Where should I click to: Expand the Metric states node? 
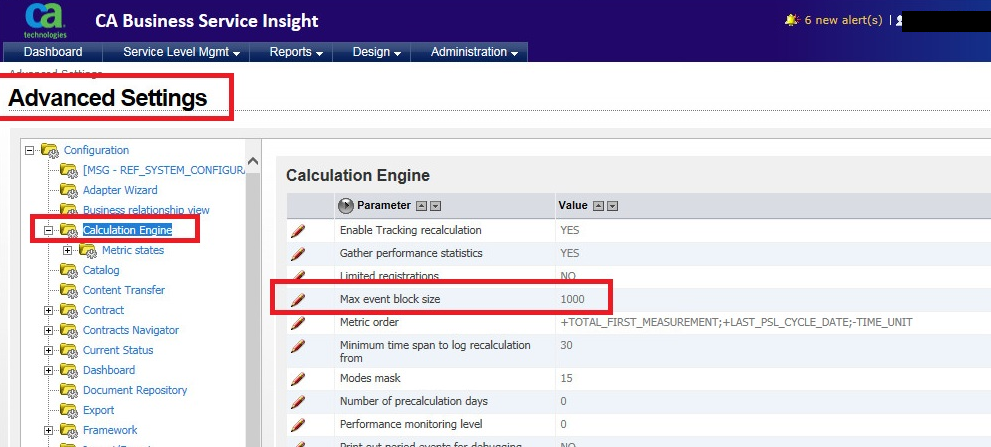68,250
